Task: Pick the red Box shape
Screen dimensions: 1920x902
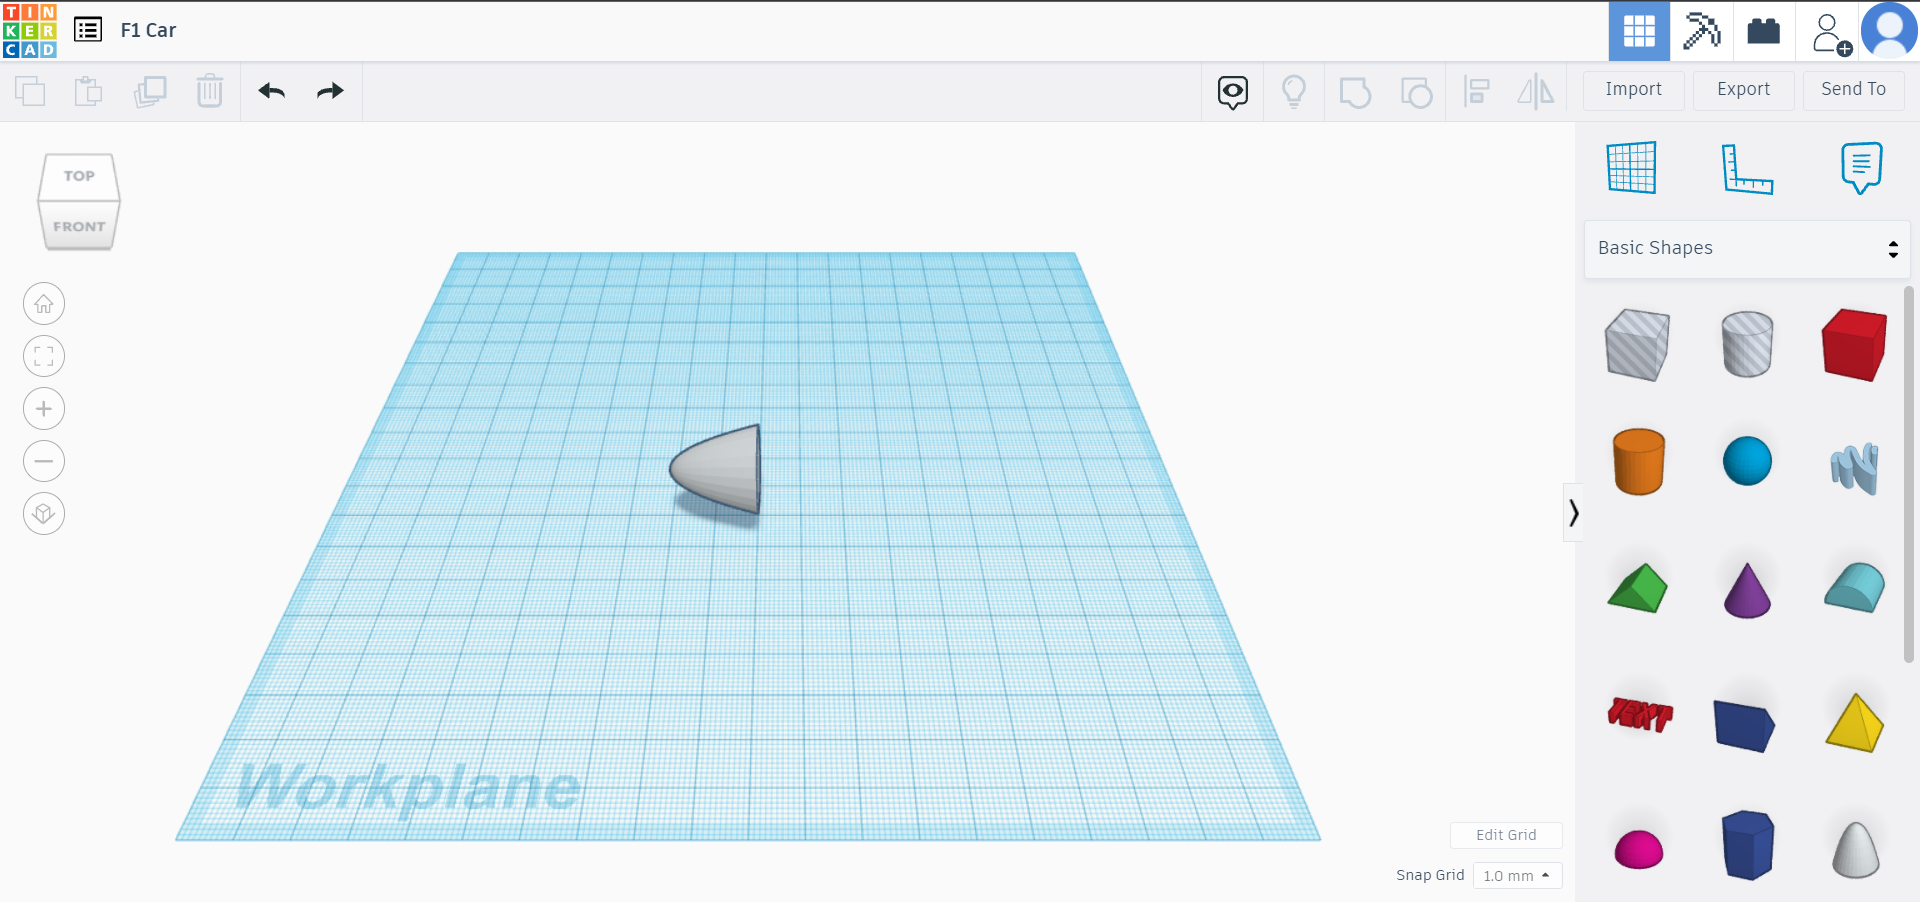Action: (1855, 344)
